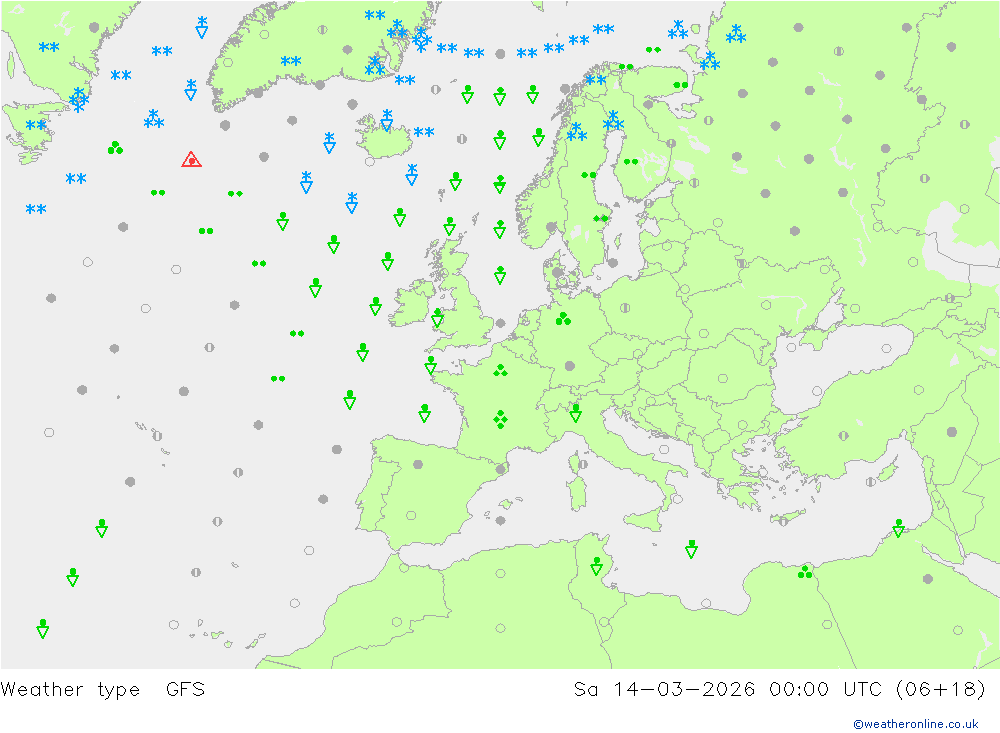Click the half-filled cloud symbol over Crete
Image resolution: width=1000 pixels, height=733 pixels.
pyautogui.click(x=783, y=521)
